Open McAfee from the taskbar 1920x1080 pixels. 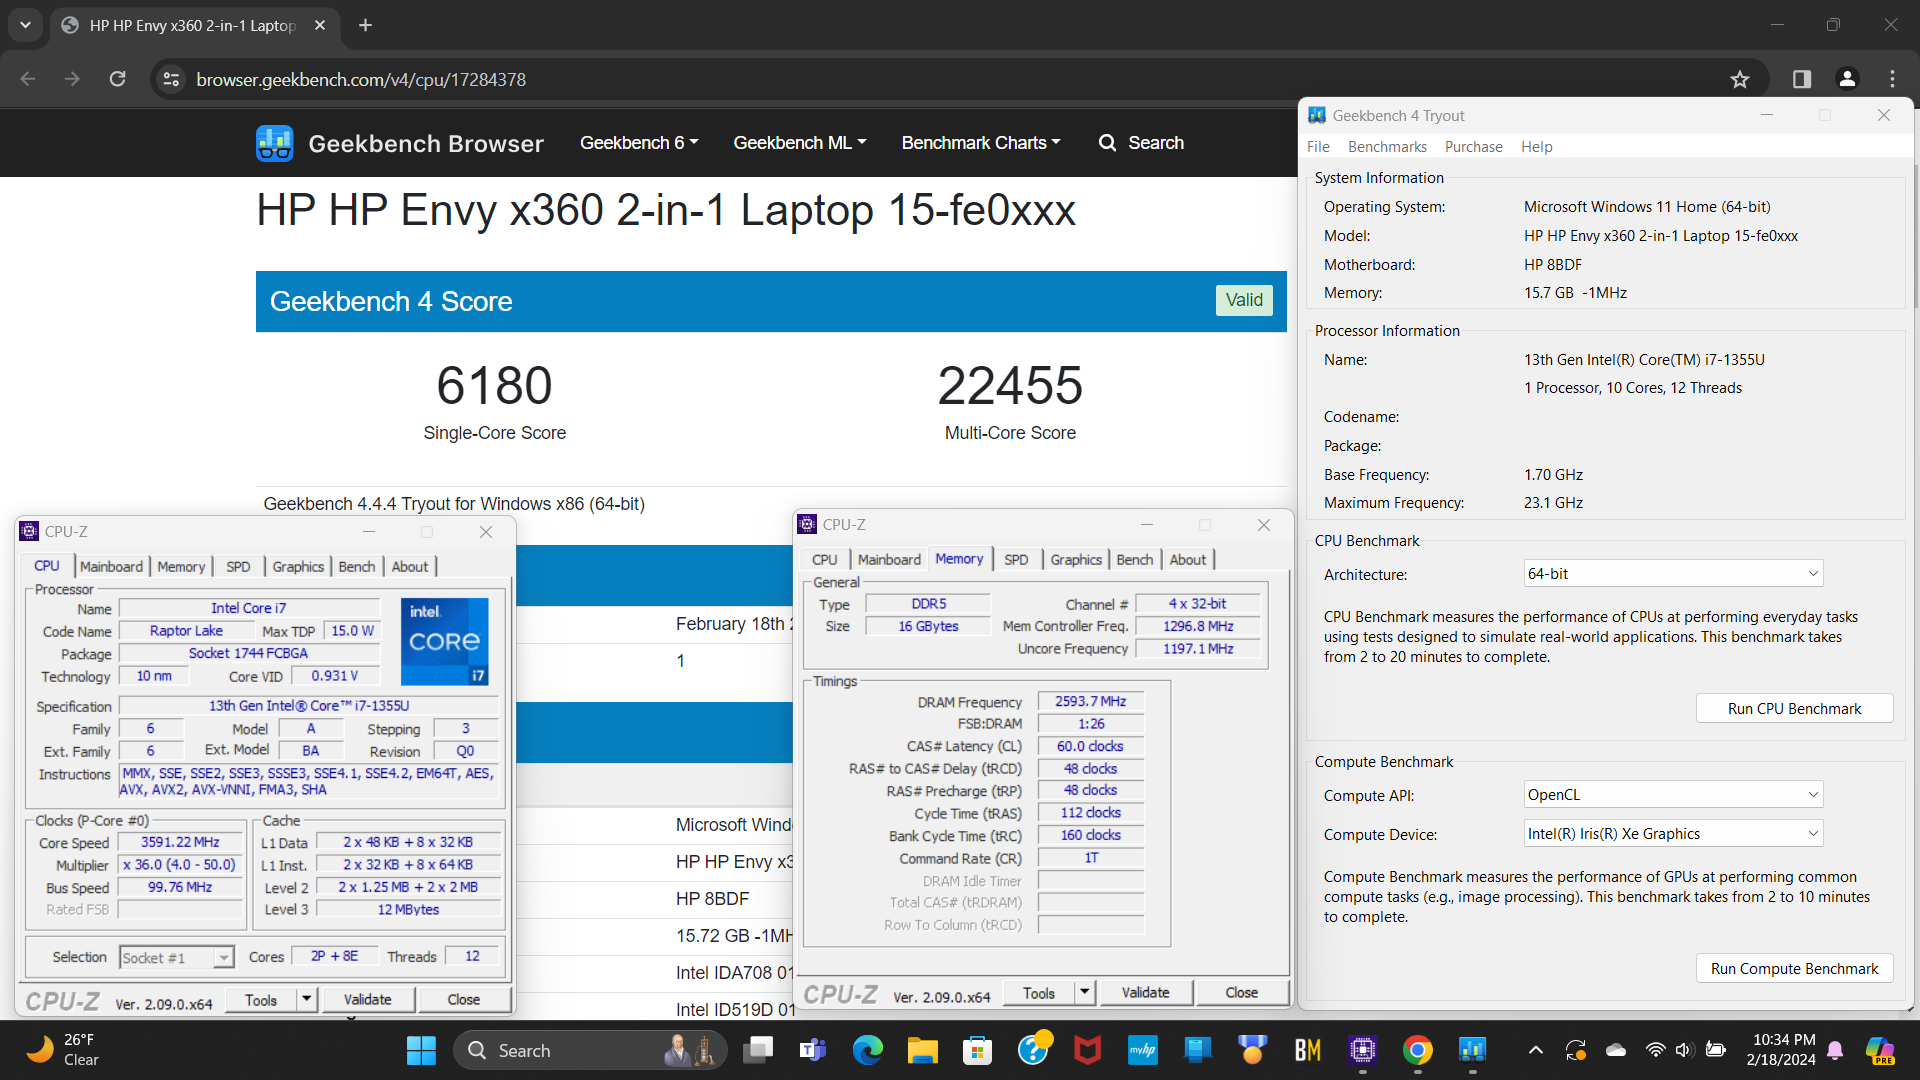tap(1087, 1050)
